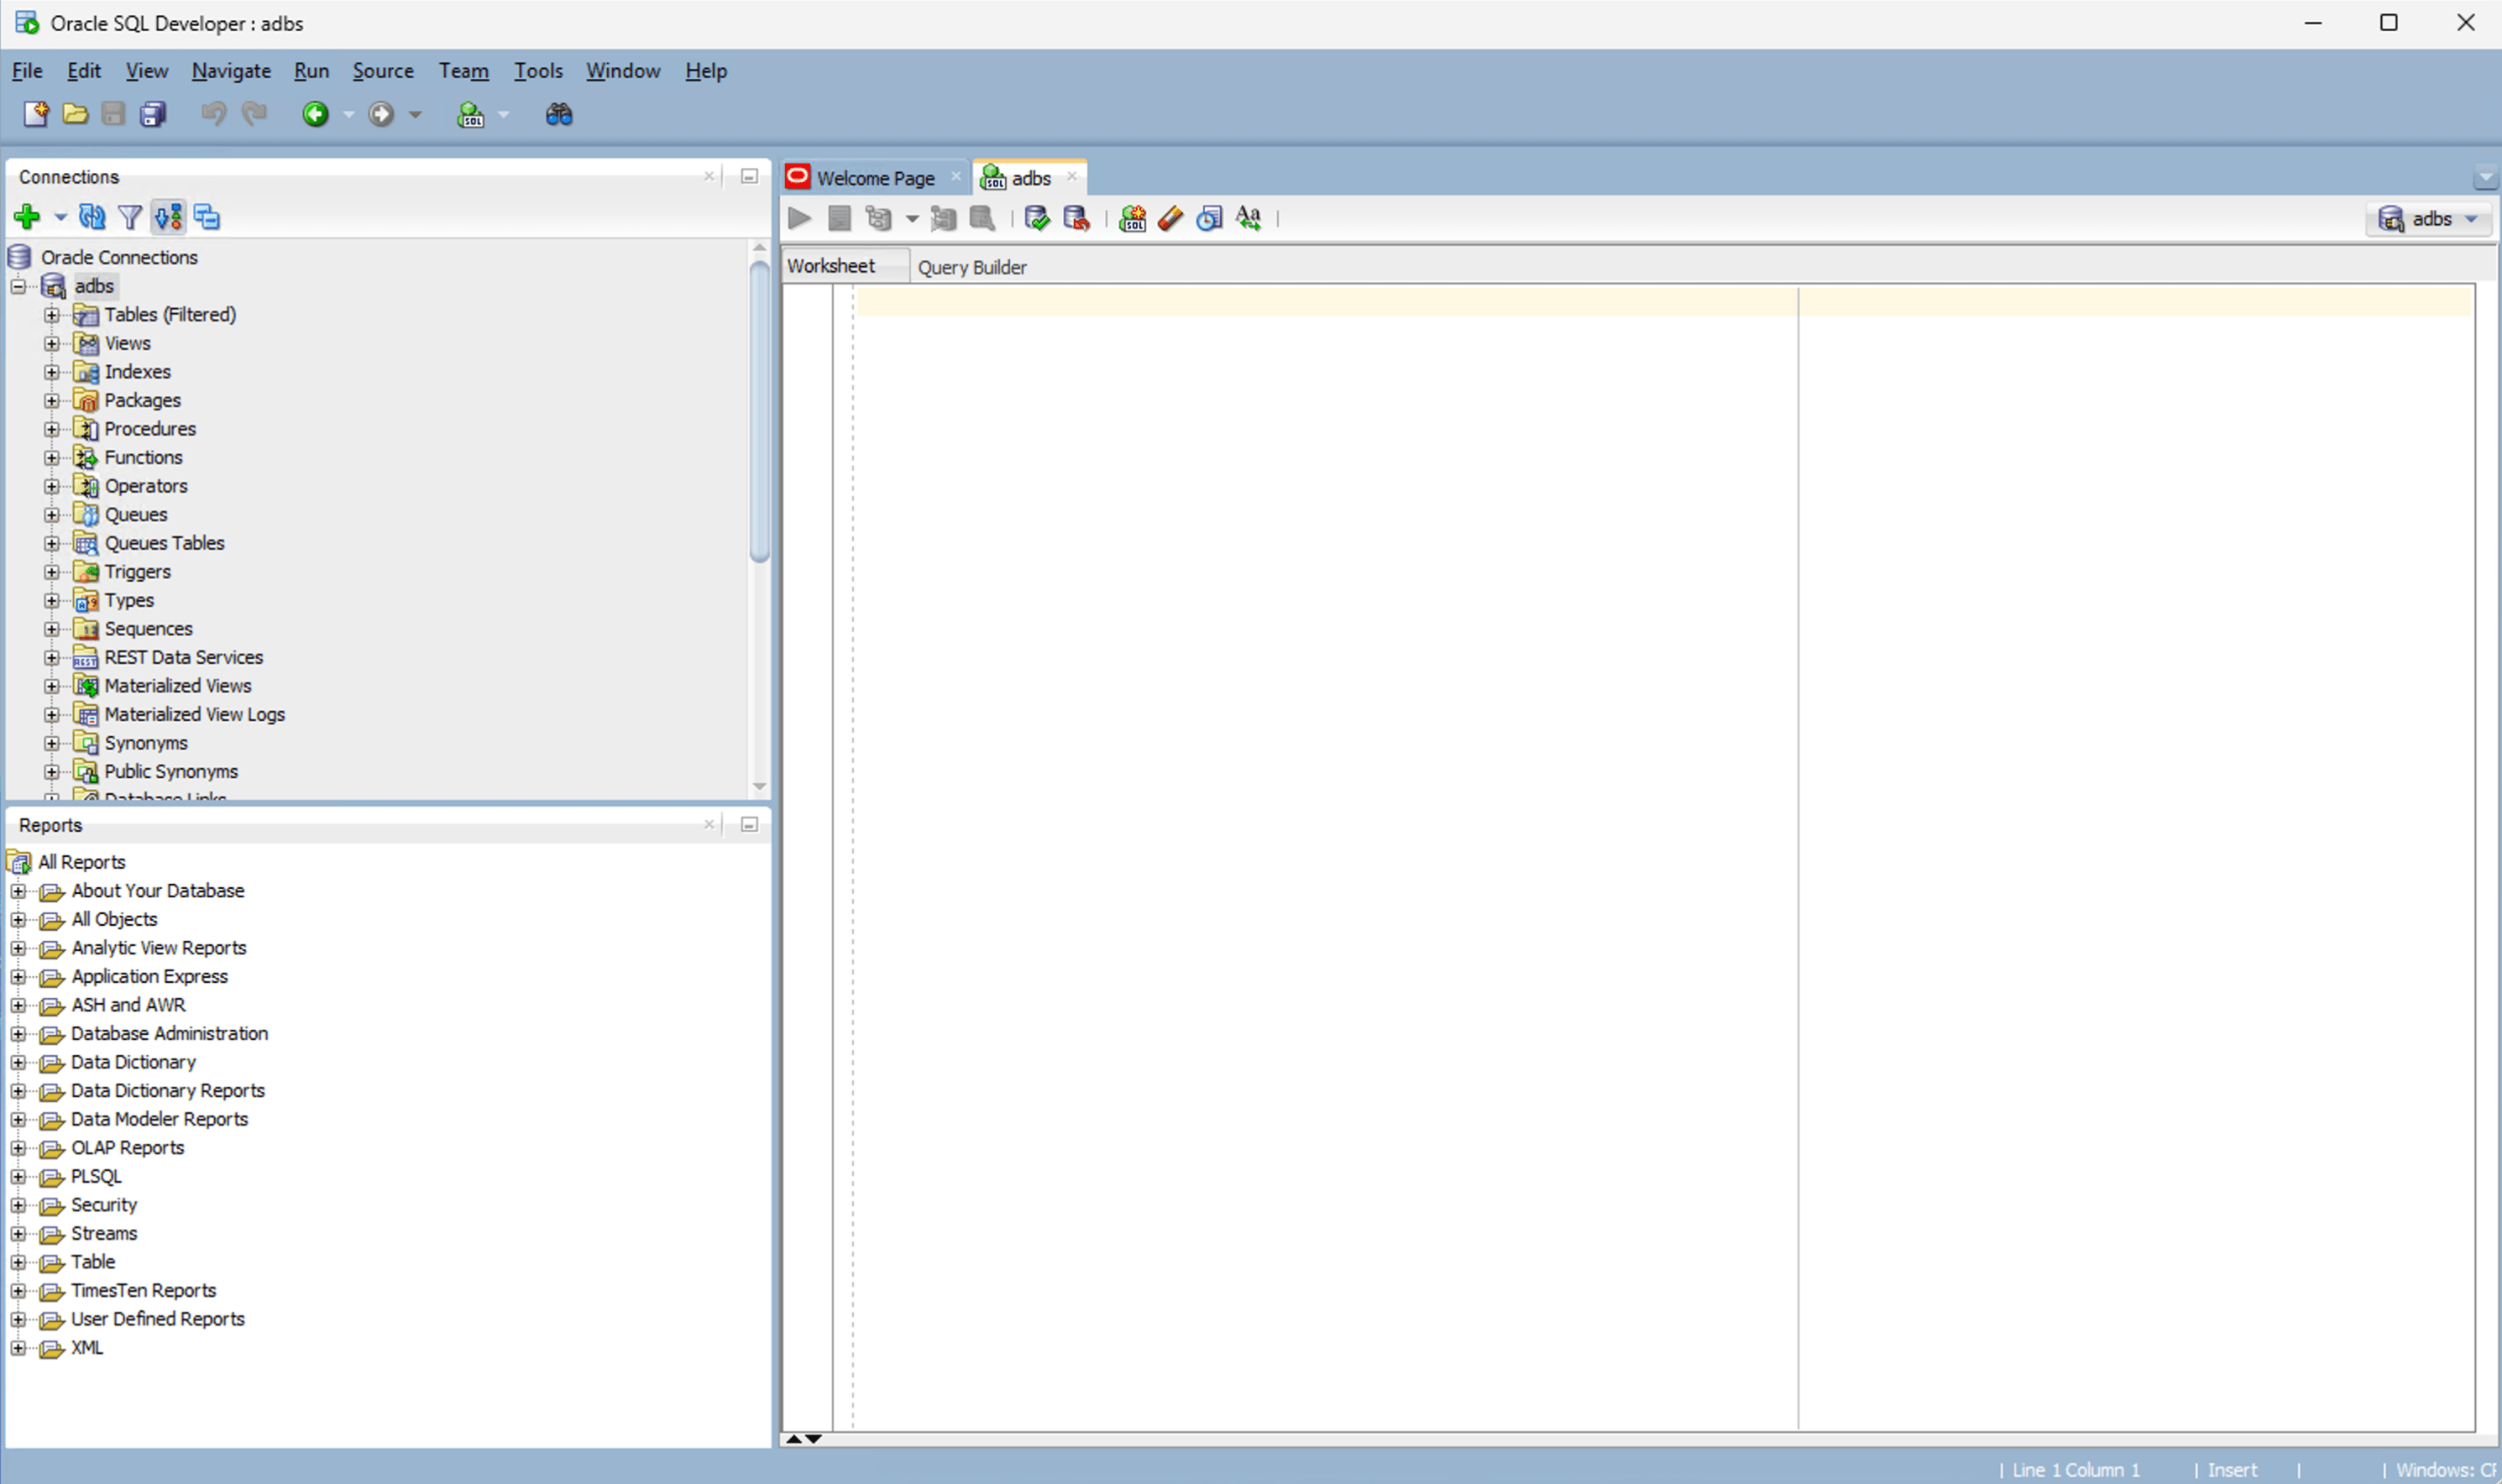Click the binoculars Find DB Object icon
Screen dimensions: 2502x1484
[559, 114]
